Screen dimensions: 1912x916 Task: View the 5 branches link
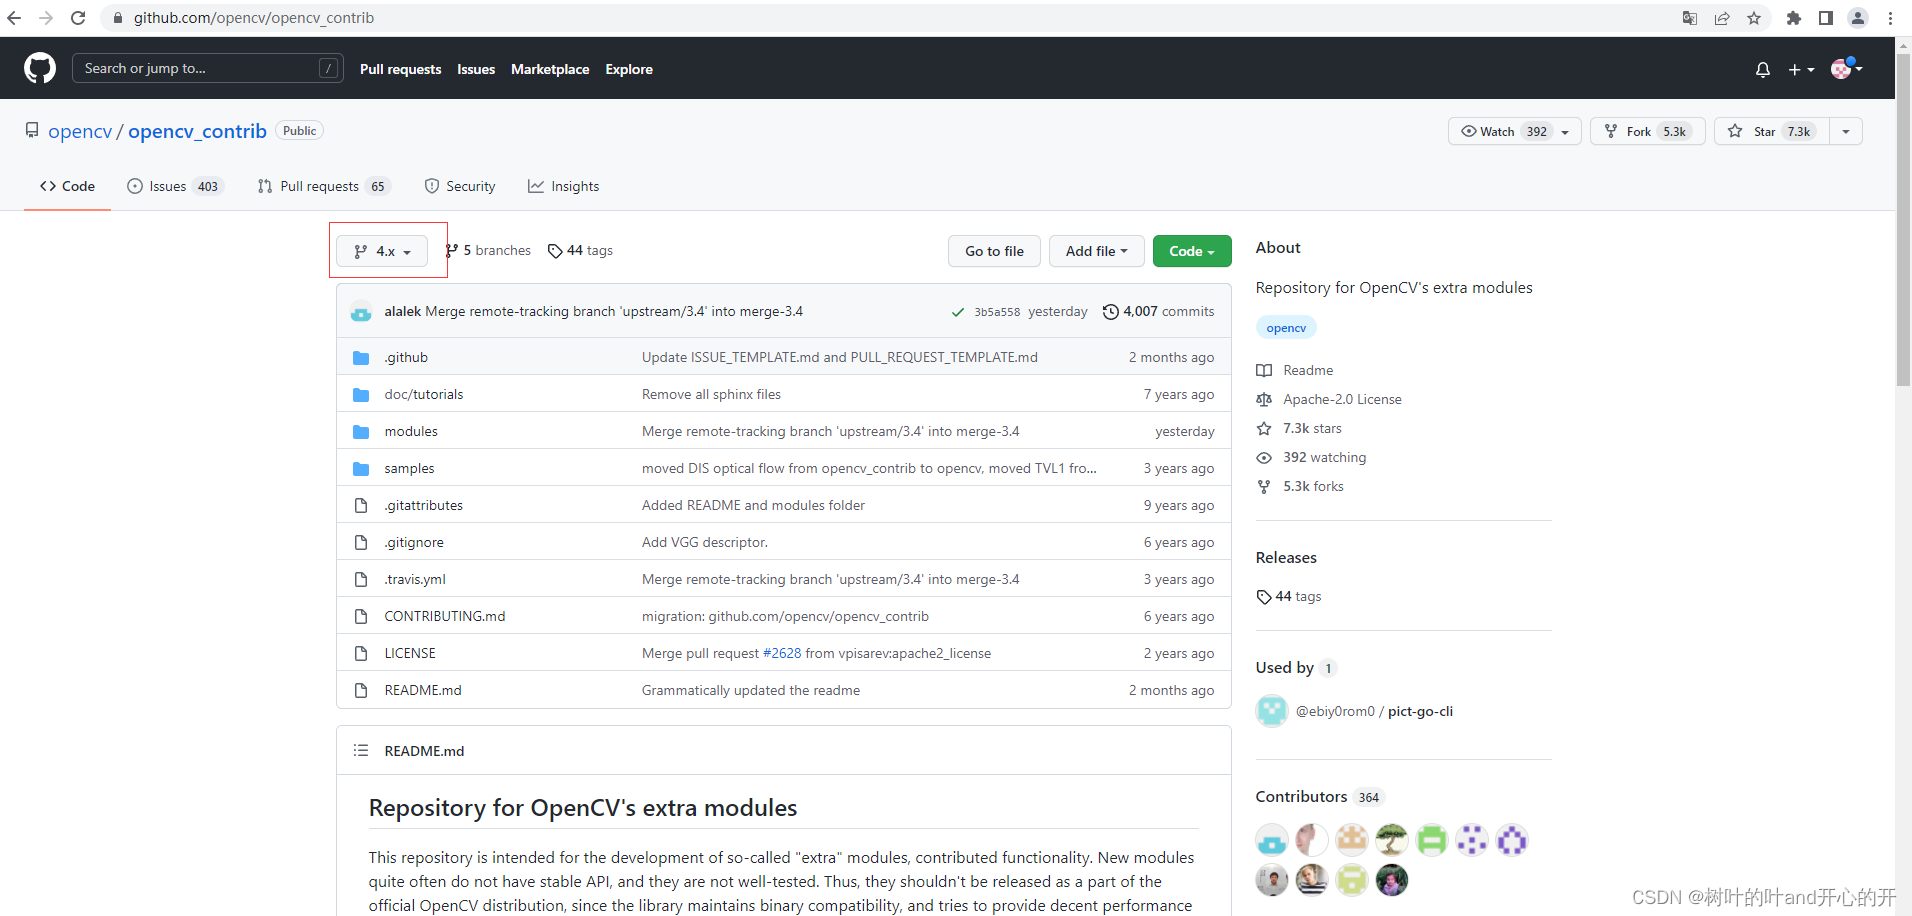(488, 250)
